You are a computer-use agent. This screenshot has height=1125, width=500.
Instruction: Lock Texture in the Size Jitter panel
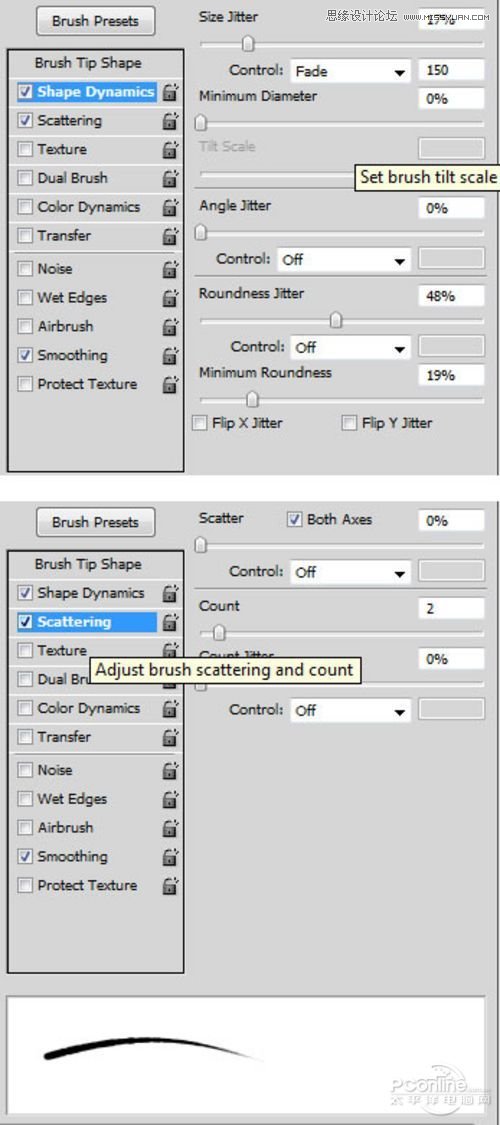tap(170, 149)
